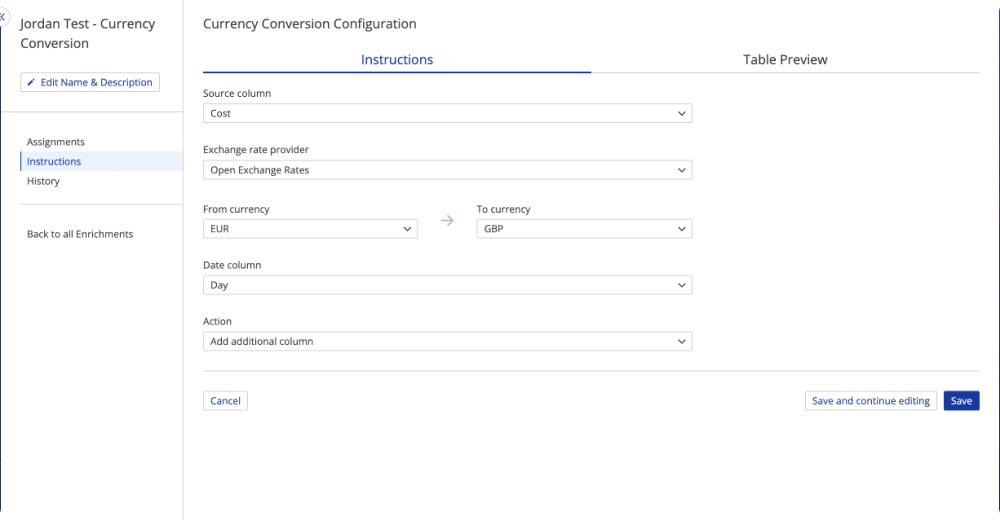Click the arrow between currency fields
This screenshot has width=1000, height=520.
[x=447, y=221]
